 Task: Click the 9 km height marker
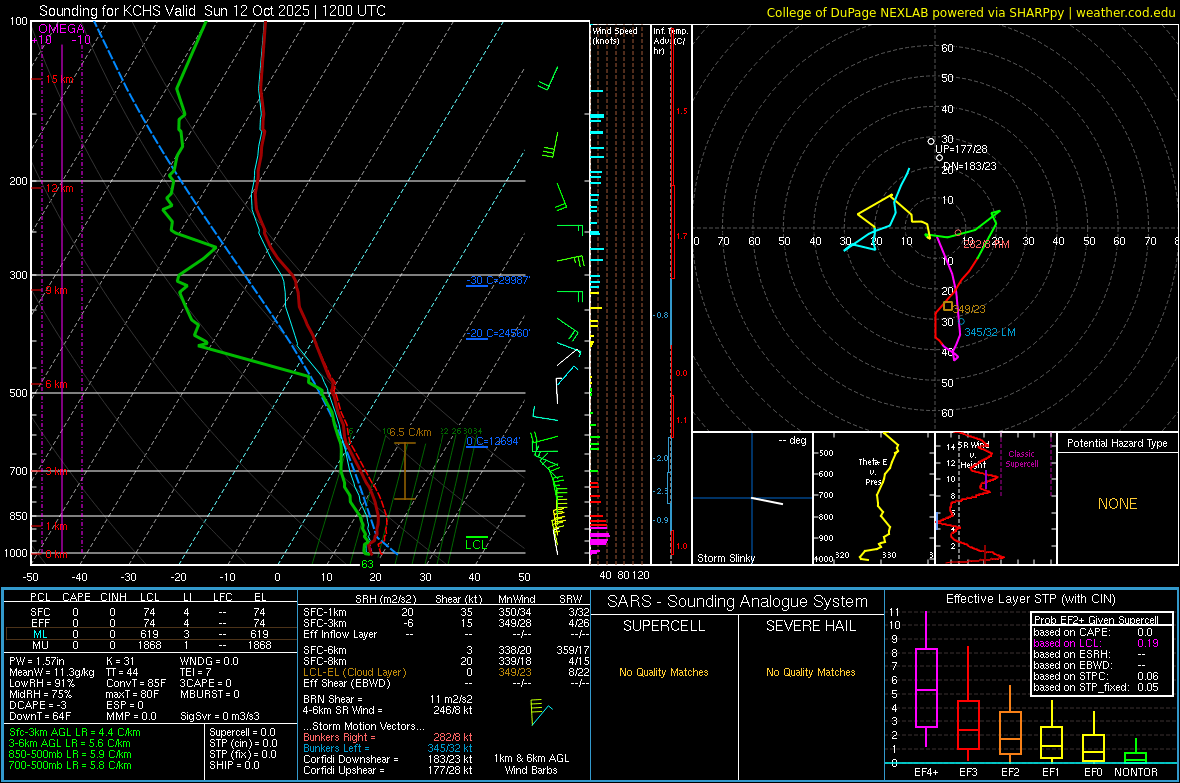pyautogui.click(x=56, y=290)
